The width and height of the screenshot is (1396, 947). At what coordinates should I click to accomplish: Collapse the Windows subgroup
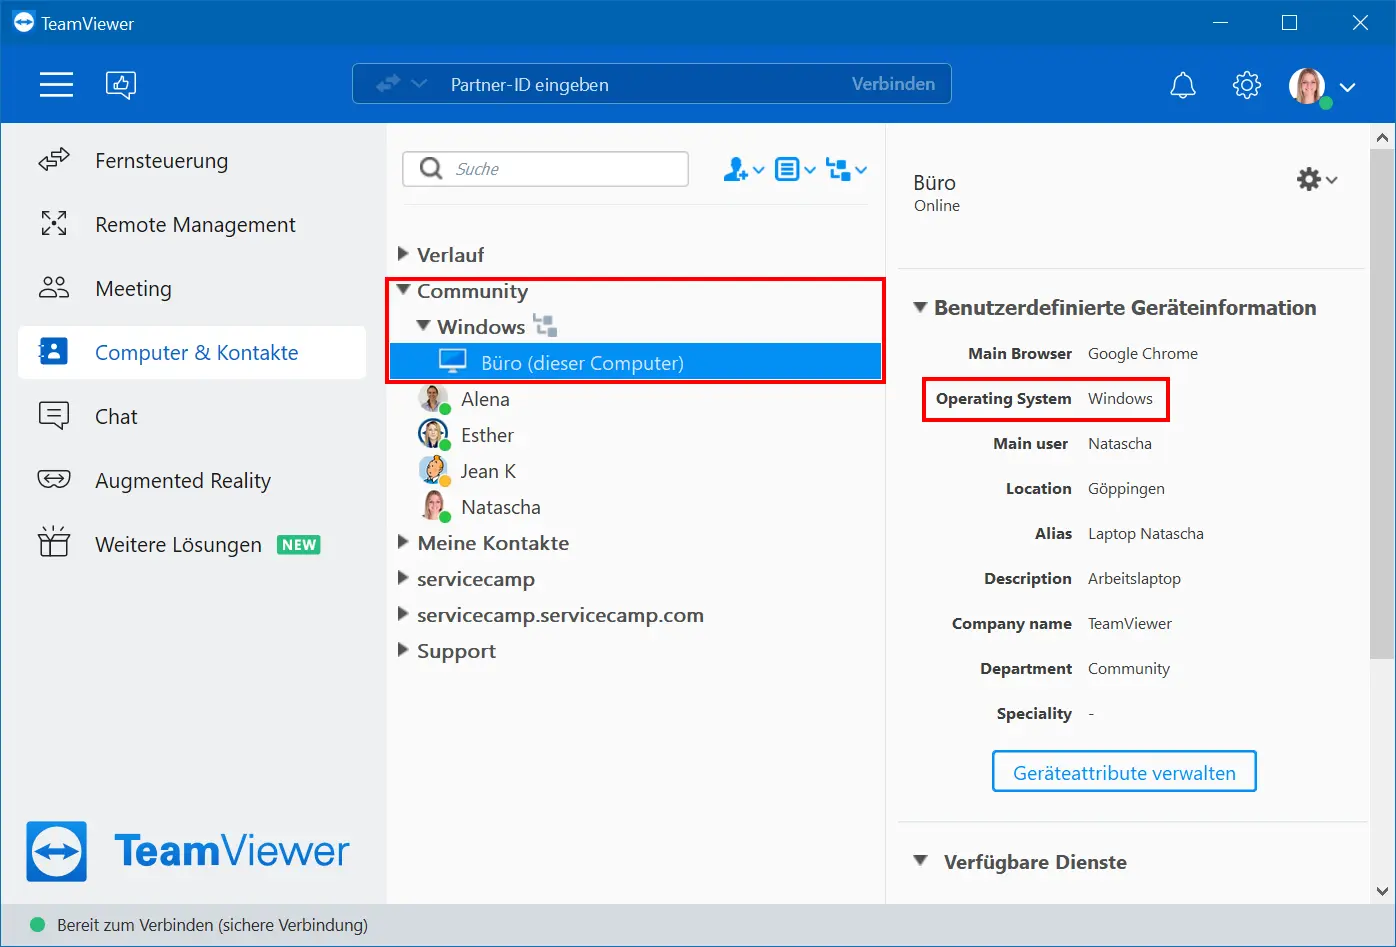[424, 326]
